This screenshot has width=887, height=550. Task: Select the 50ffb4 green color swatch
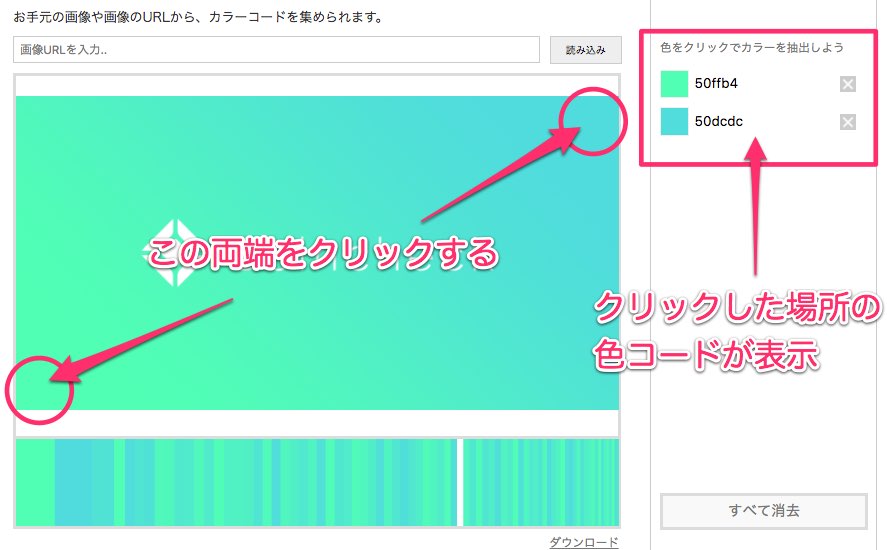pyautogui.click(x=674, y=84)
